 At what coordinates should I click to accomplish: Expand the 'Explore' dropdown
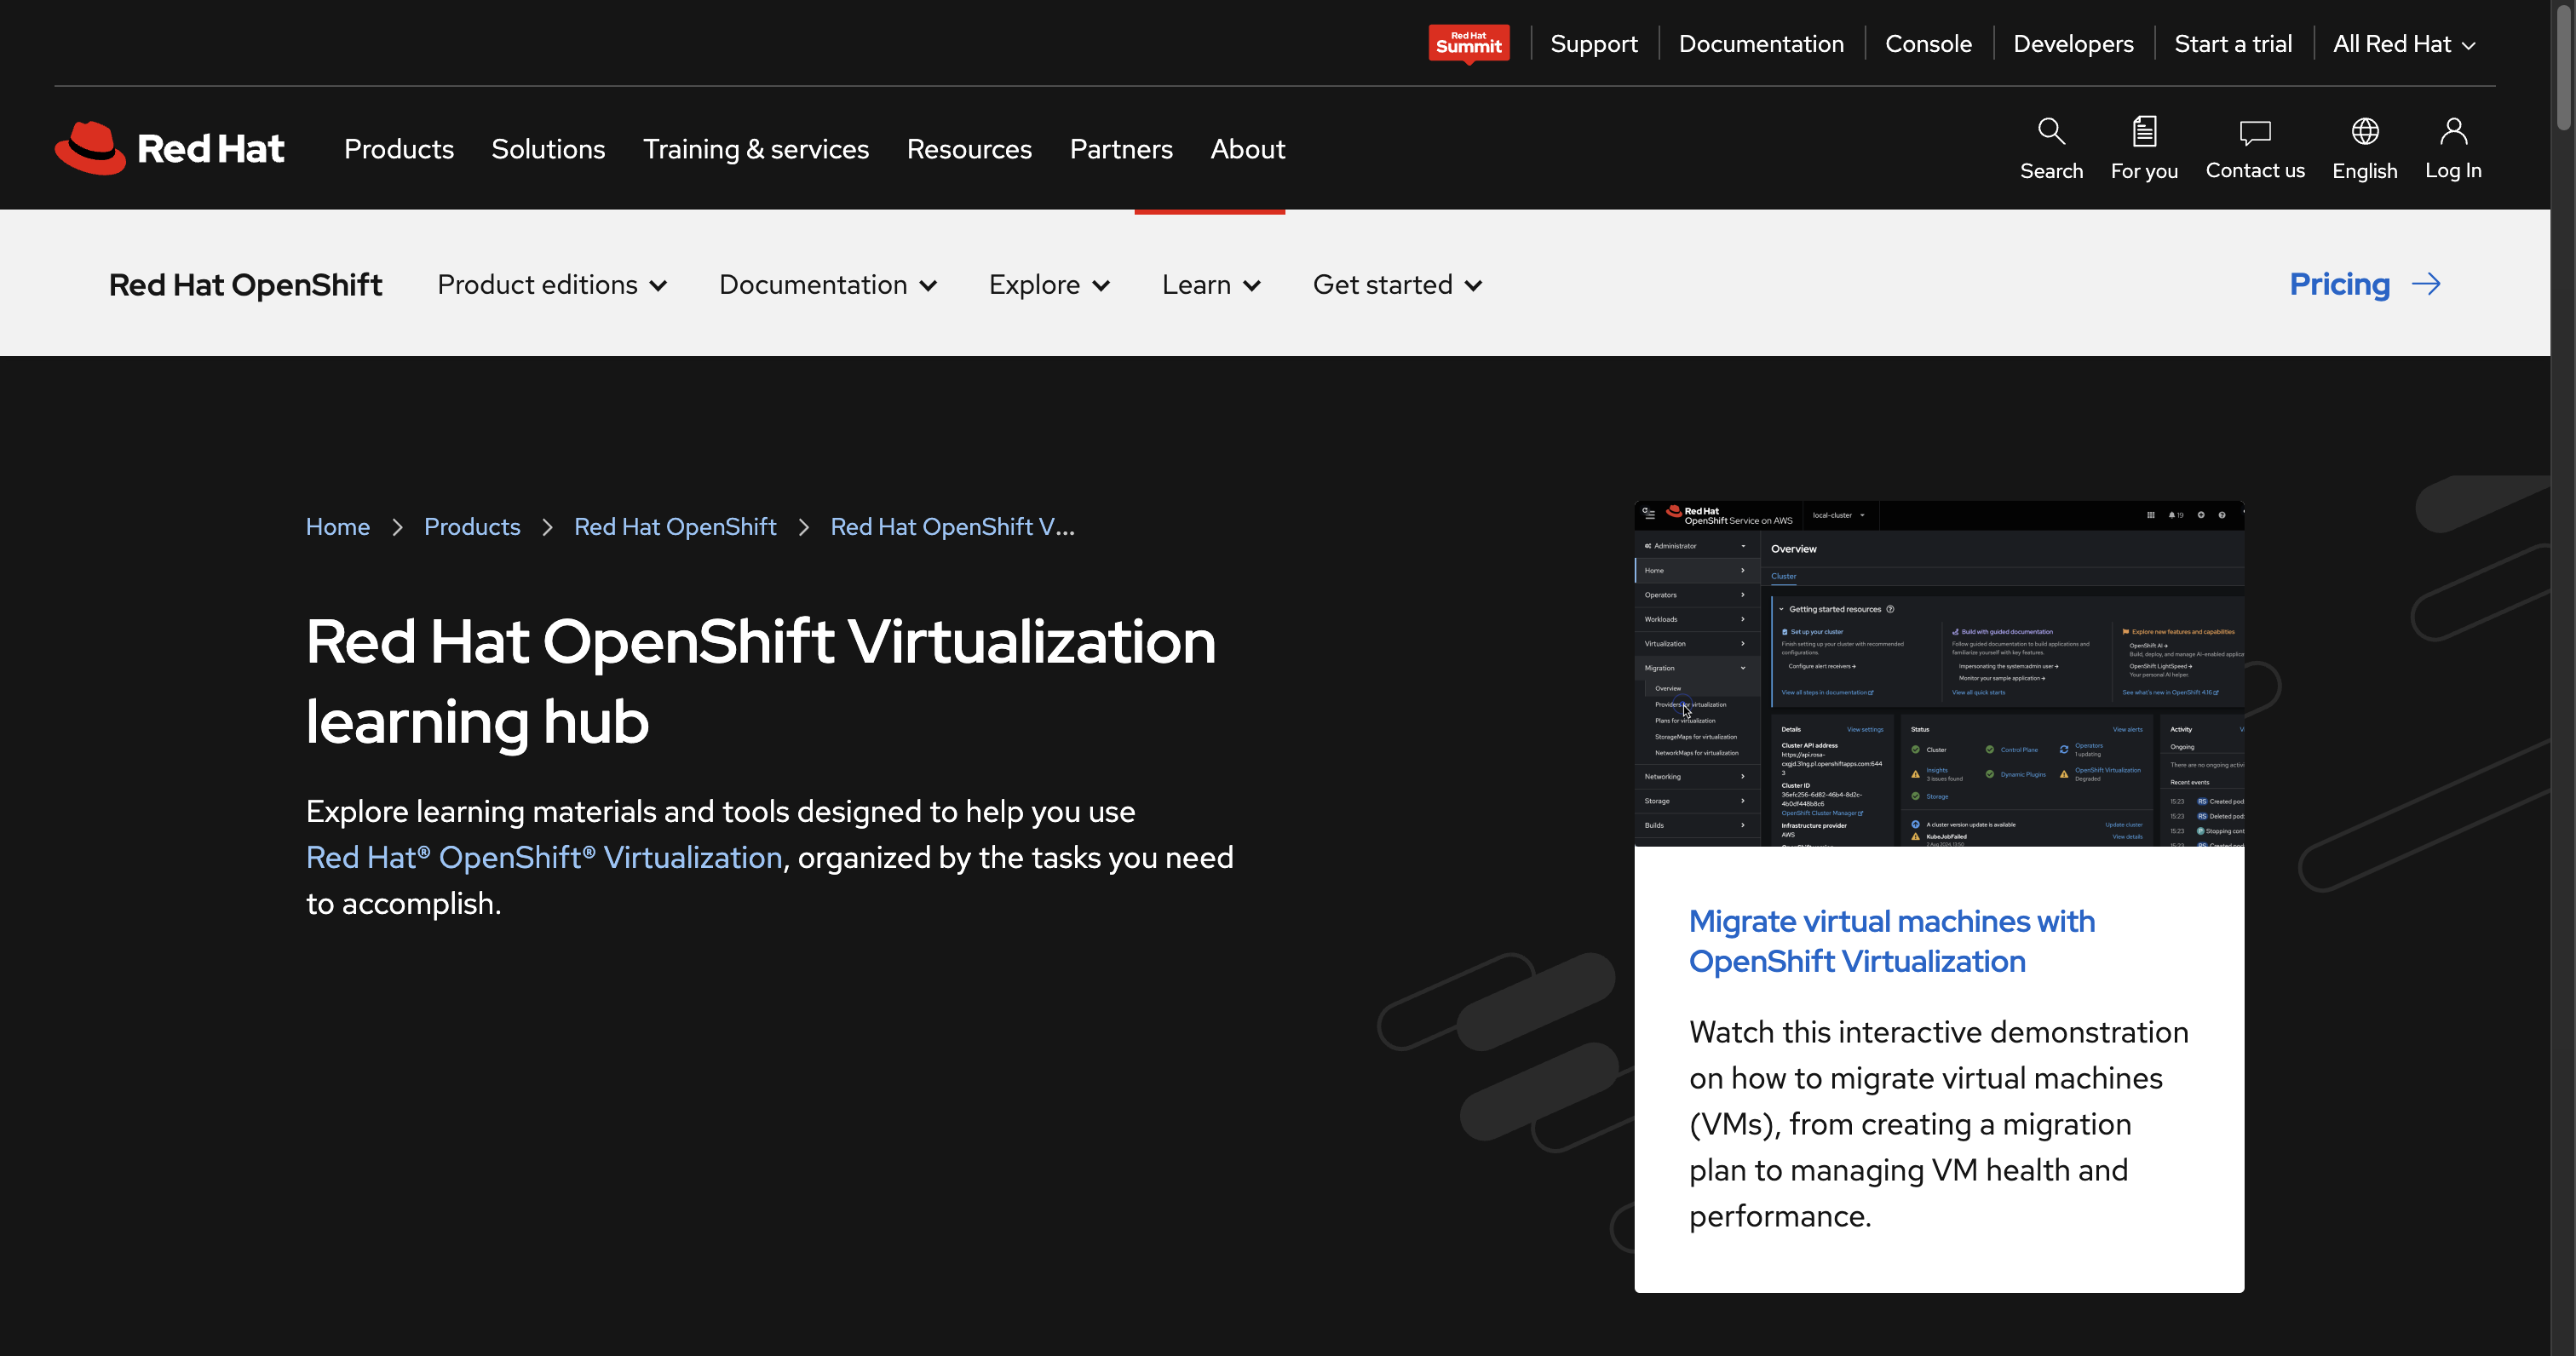tap(1048, 284)
